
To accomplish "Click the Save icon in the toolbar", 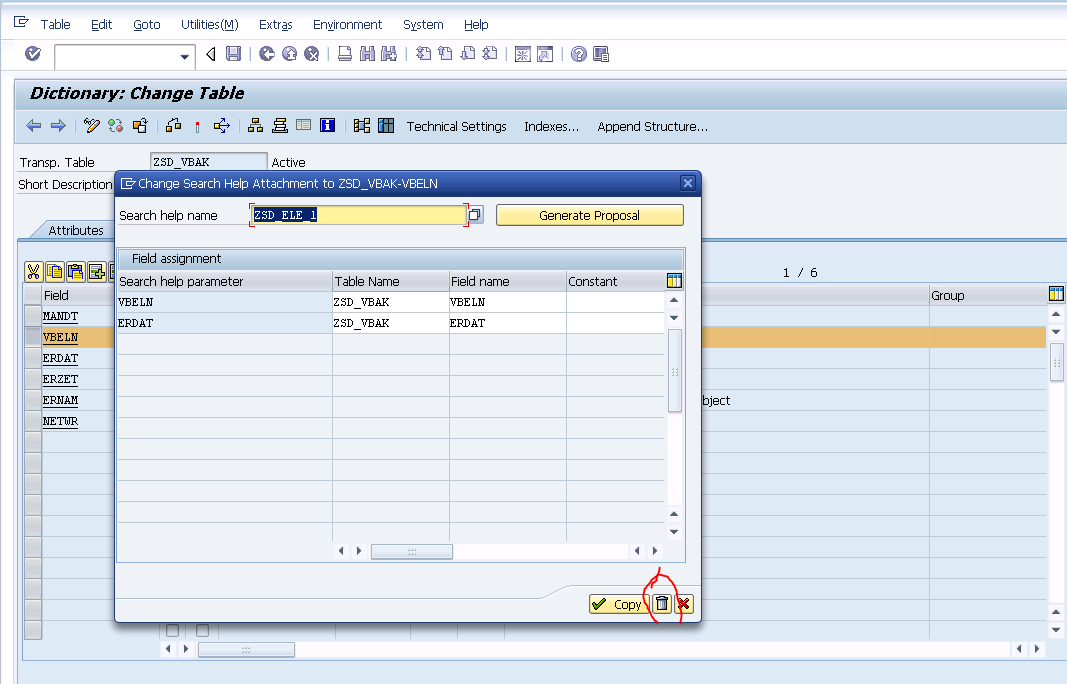I will 233,54.
